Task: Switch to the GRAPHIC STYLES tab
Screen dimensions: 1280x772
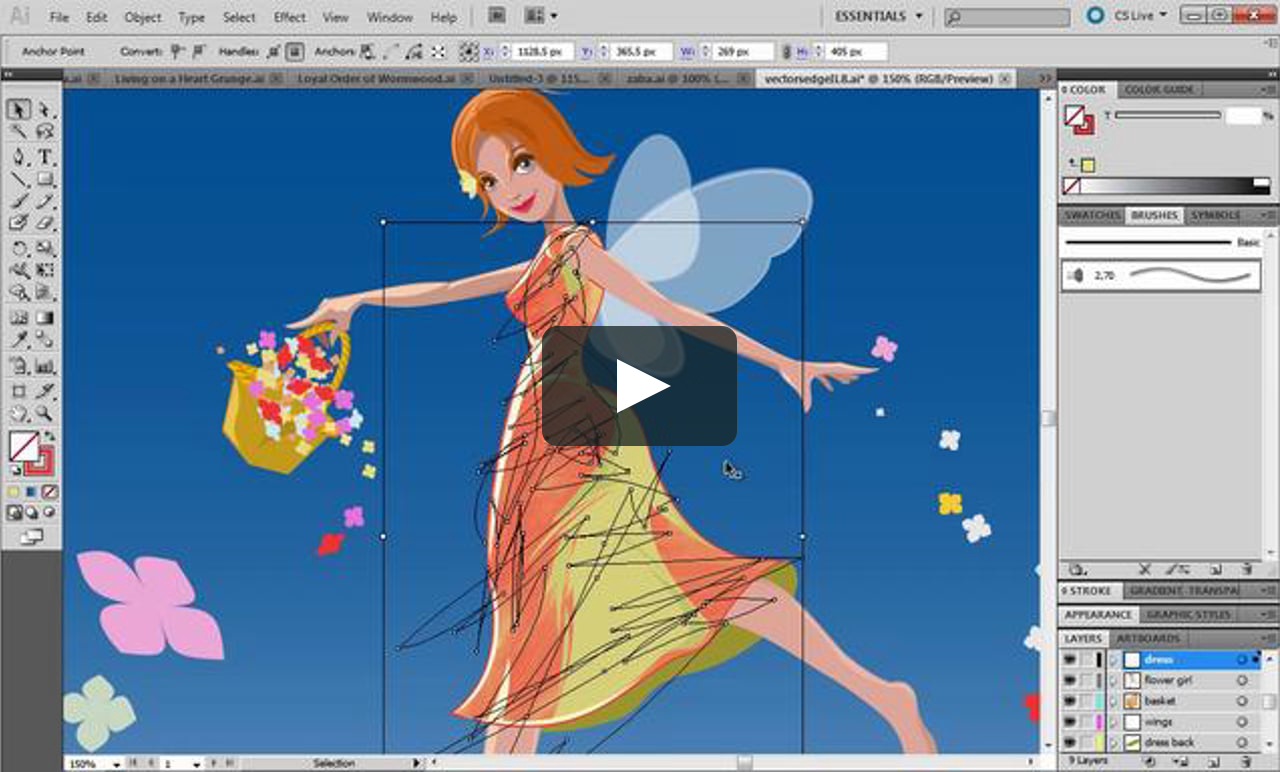Action: tap(1188, 615)
